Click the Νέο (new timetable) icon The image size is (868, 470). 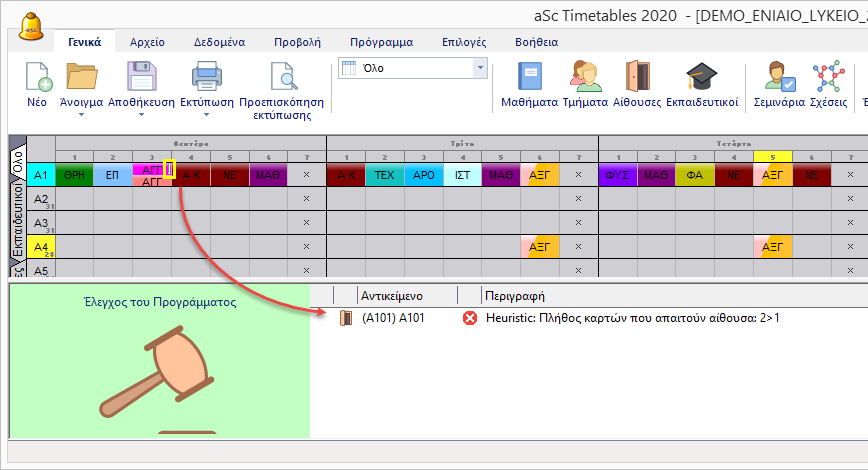tap(37, 79)
